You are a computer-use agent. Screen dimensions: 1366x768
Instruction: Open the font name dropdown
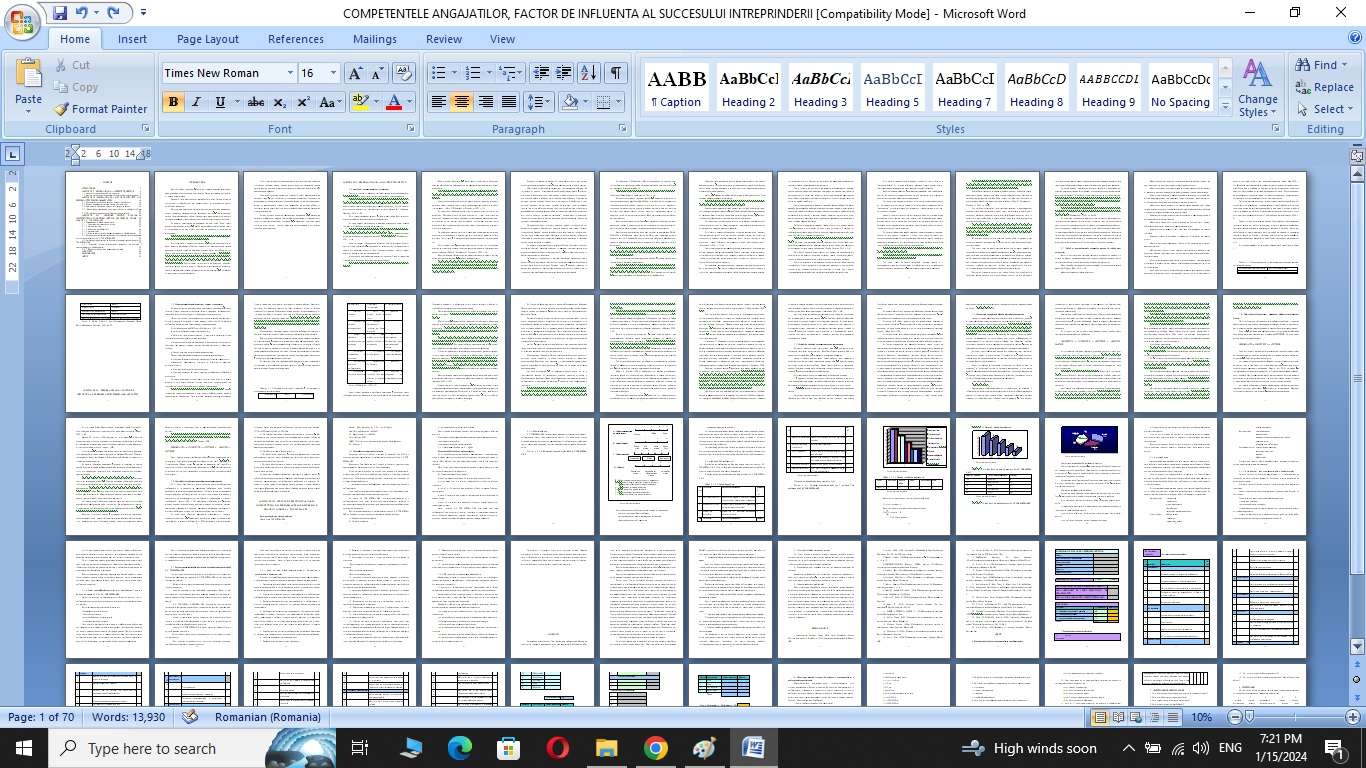click(290, 73)
